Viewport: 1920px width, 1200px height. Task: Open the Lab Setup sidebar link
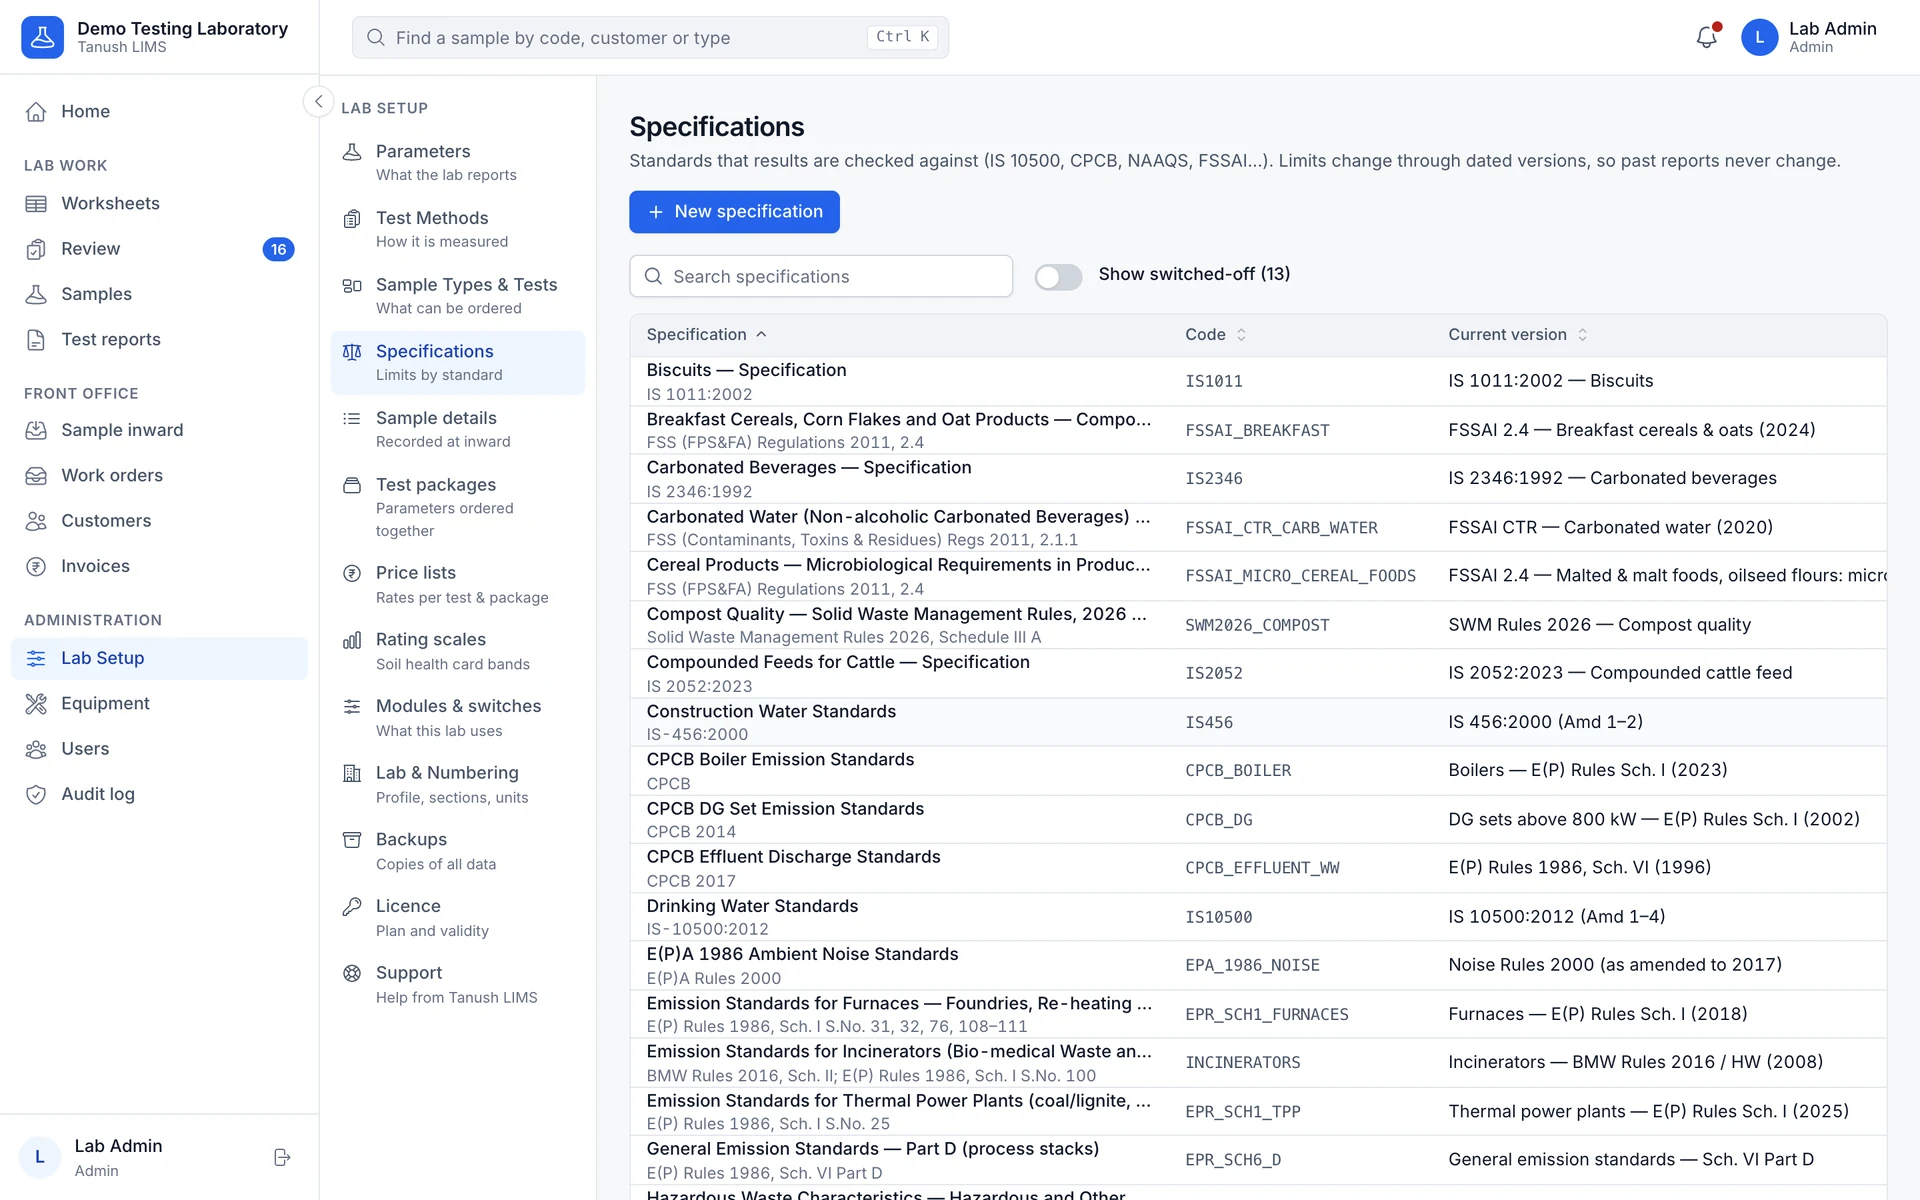[159, 658]
